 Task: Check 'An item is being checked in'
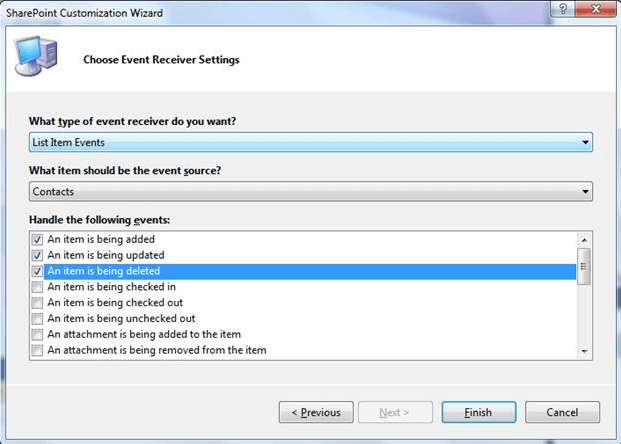tap(37, 287)
